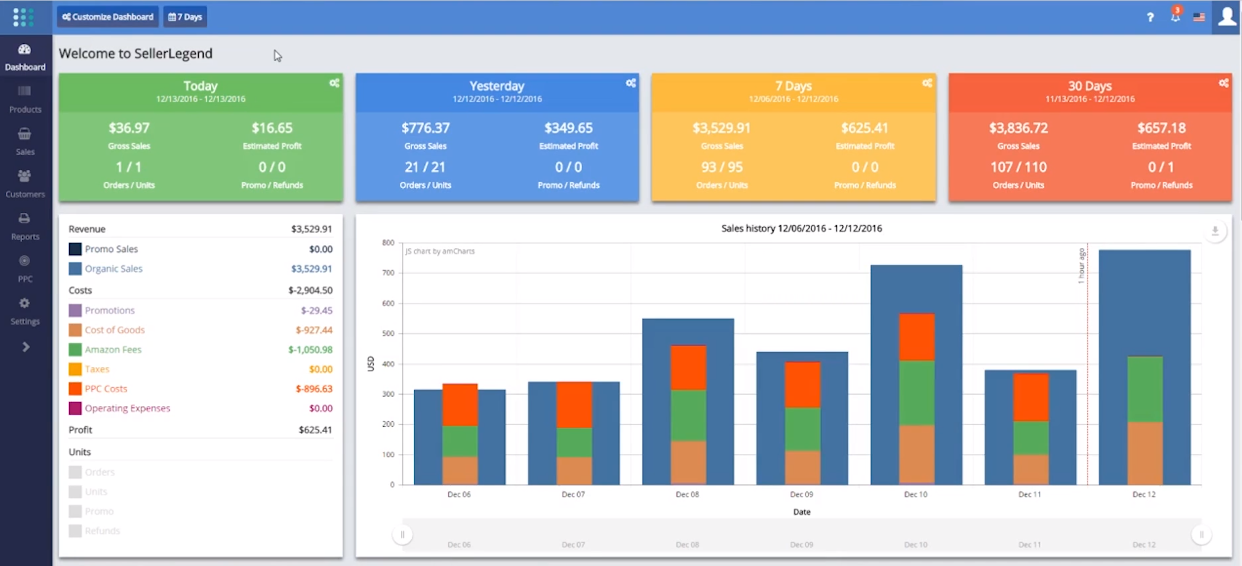Open the 7 Days date range button

tap(185, 17)
